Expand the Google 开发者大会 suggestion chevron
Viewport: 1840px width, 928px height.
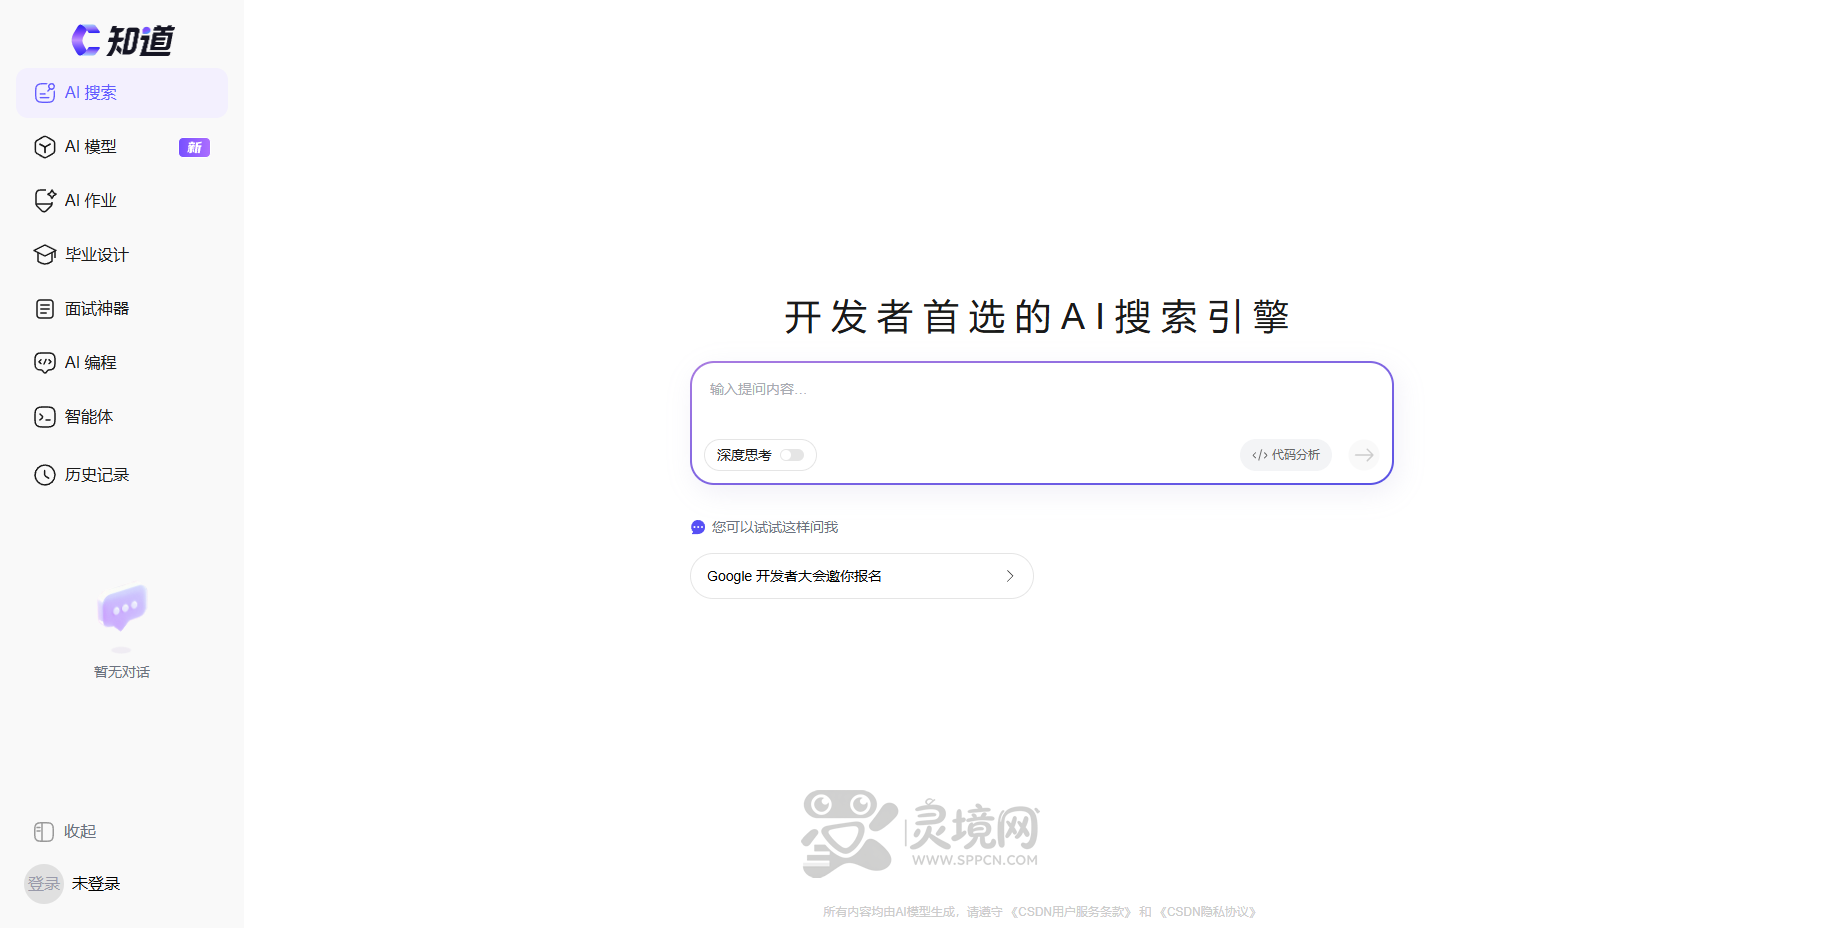click(1010, 576)
